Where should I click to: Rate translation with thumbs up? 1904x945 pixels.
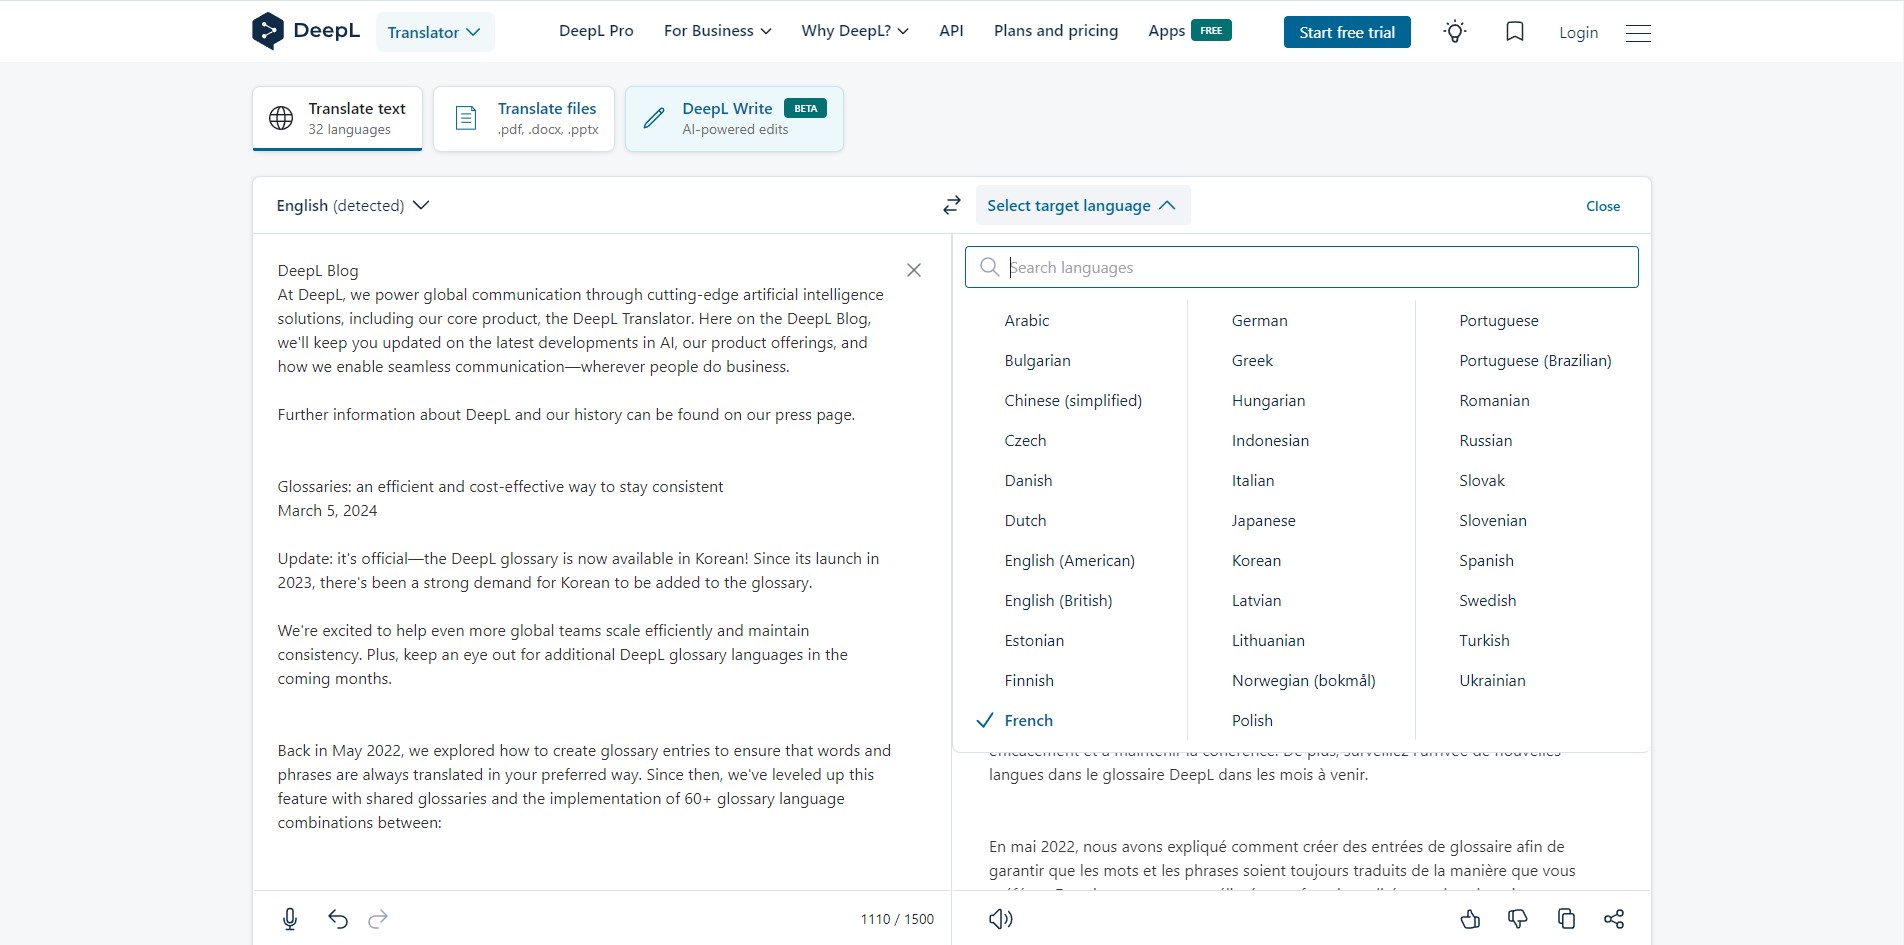1470,919
